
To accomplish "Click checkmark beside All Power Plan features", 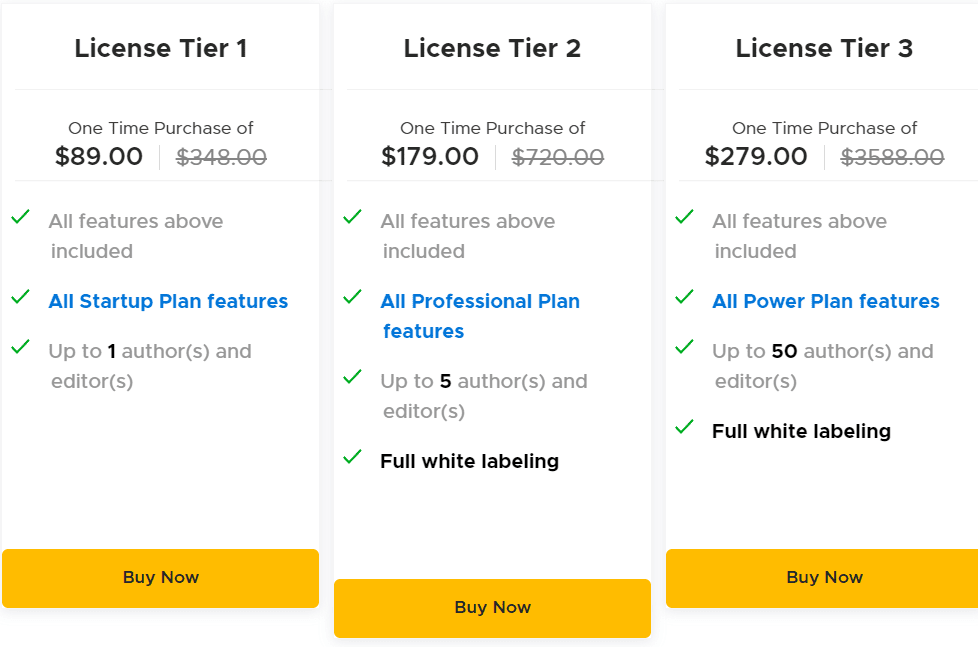I will [x=685, y=297].
